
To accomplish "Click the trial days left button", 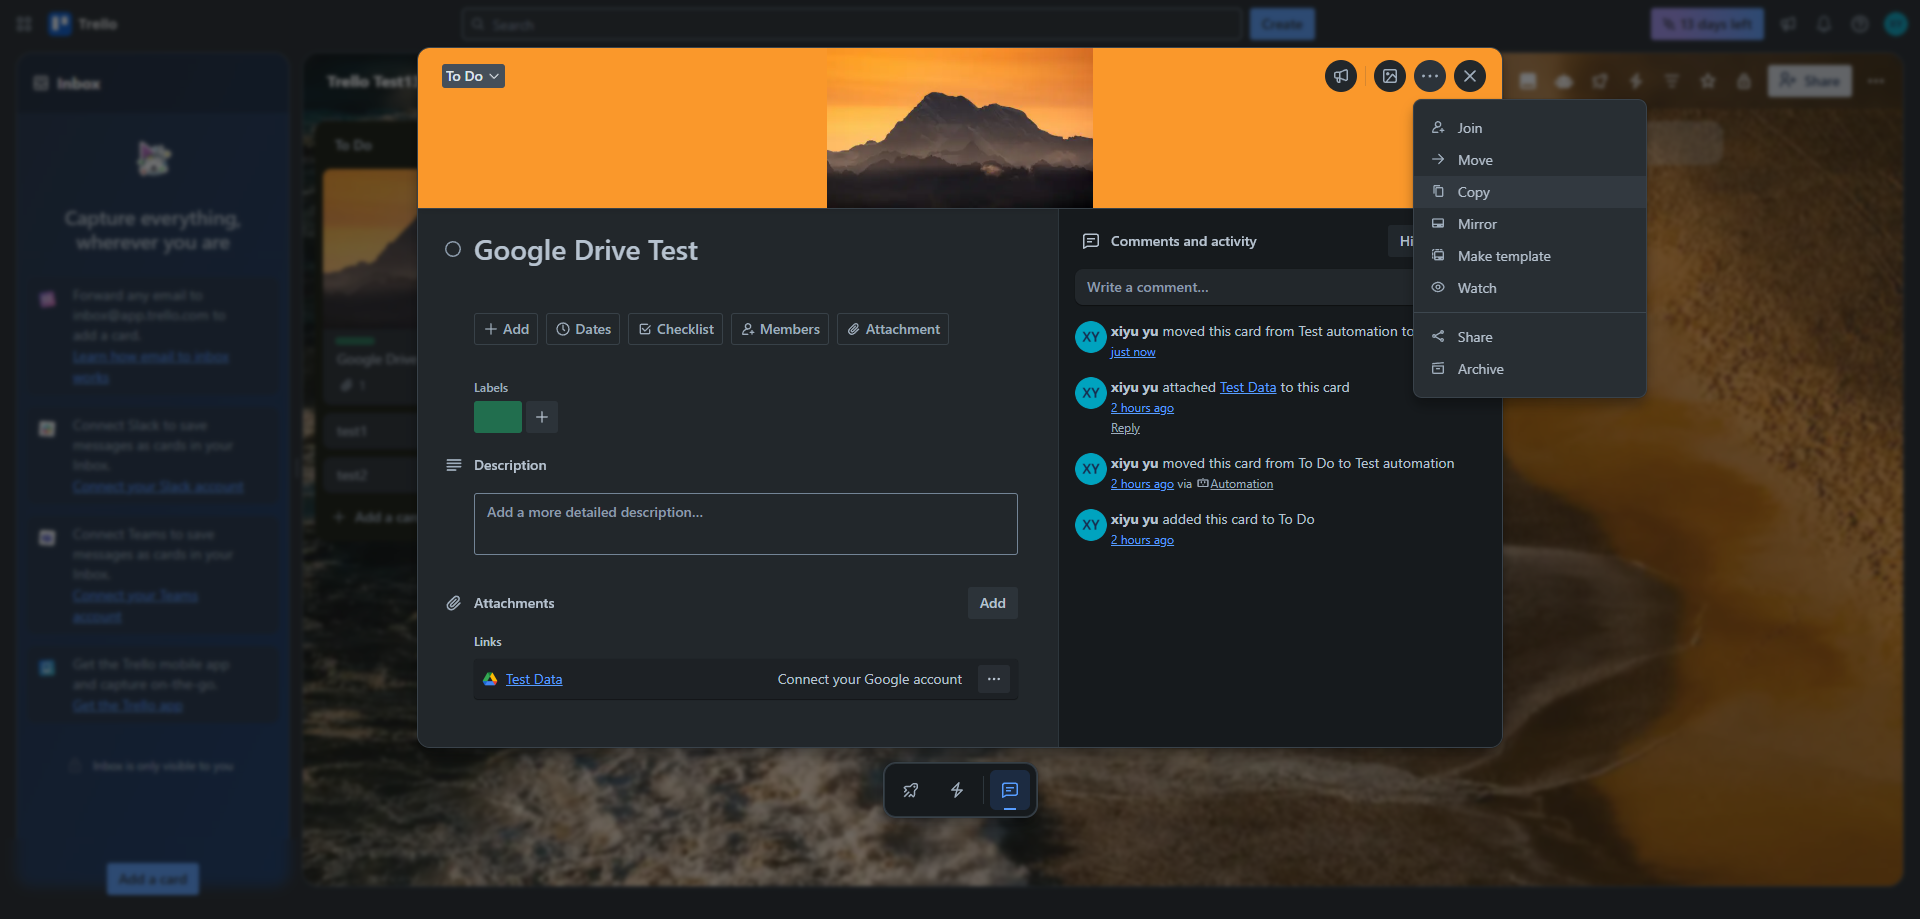I will point(1707,24).
